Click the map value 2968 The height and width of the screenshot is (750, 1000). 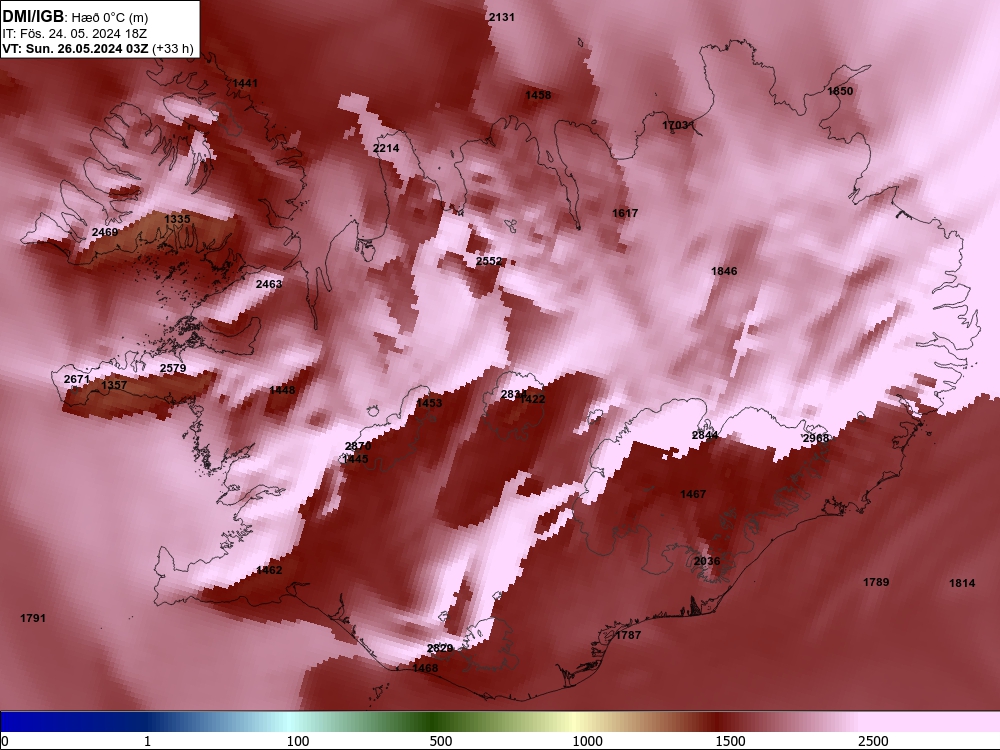coord(816,438)
